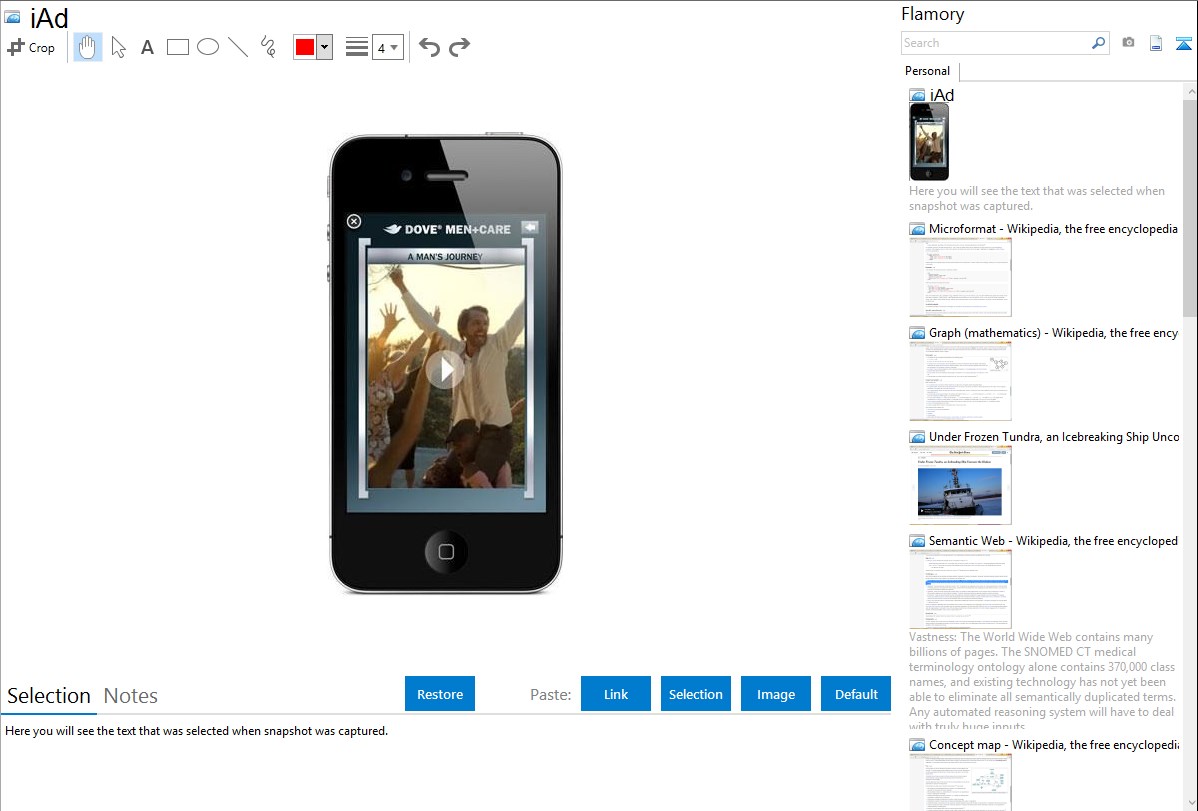This screenshot has height=811, width=1198.
Task: Select the Crop tool
Action: click(31, 47)
